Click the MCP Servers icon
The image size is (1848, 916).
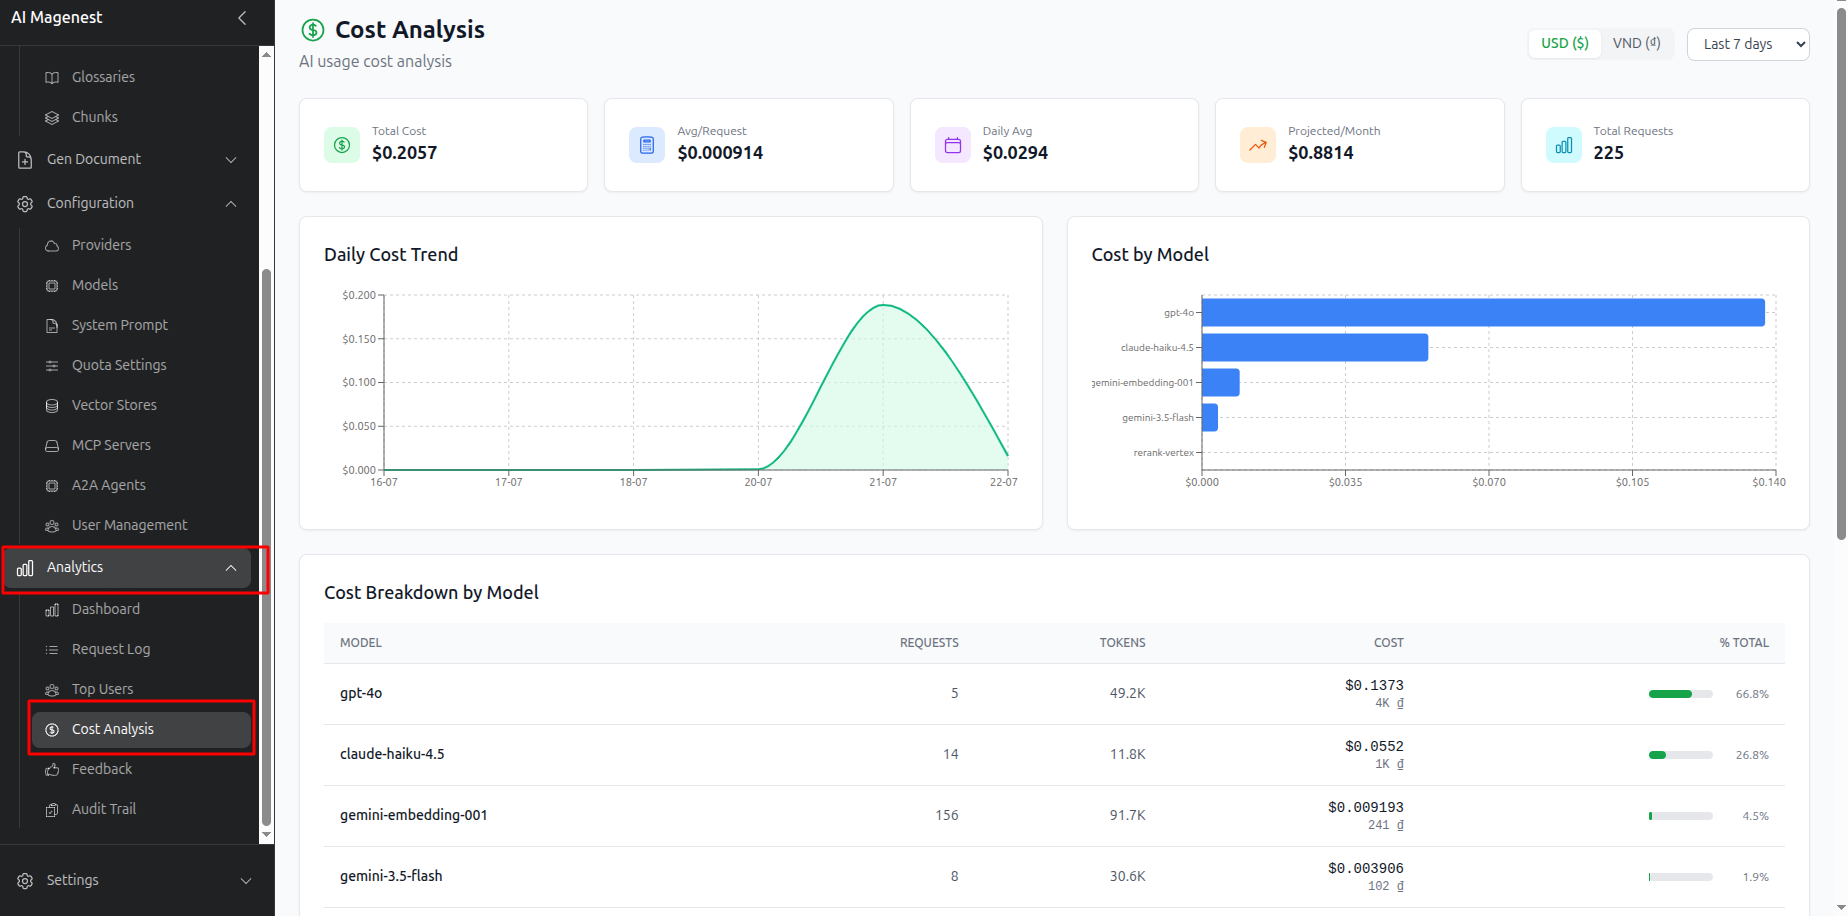pyautogui.click(x=52, y=445)
